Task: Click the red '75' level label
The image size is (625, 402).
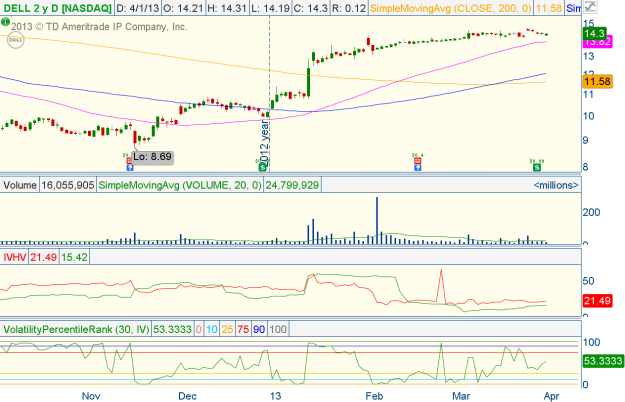Action: click(x=243, y=329)
